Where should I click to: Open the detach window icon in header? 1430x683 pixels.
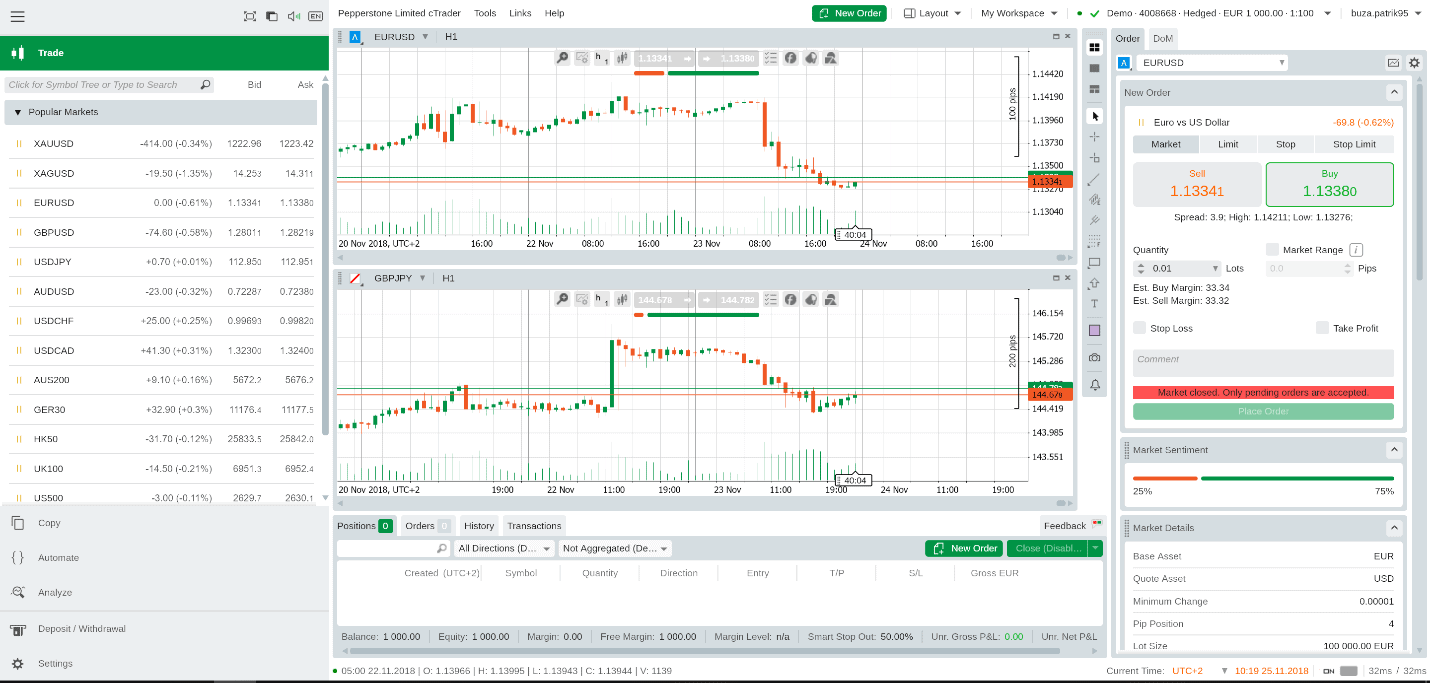[x=272, y=16]
